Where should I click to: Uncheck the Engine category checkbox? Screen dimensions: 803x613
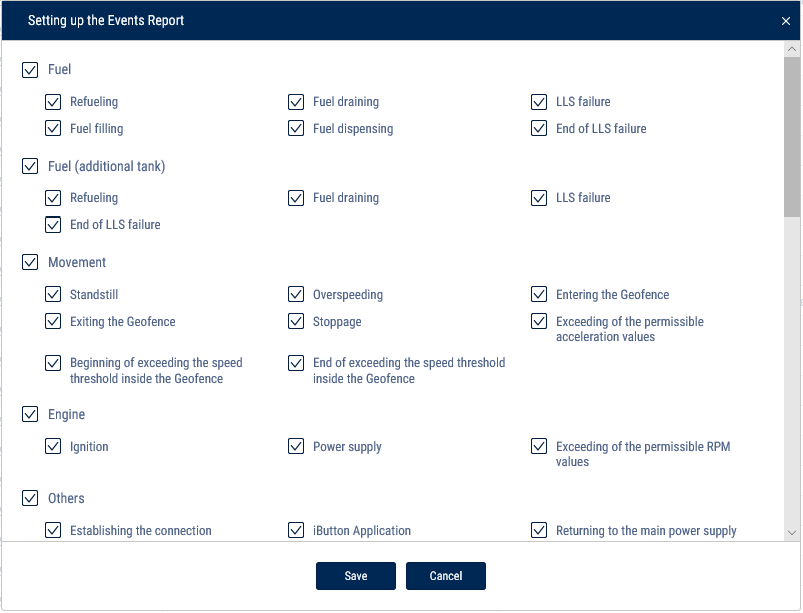pyautogui.click(x=30, y=414)
